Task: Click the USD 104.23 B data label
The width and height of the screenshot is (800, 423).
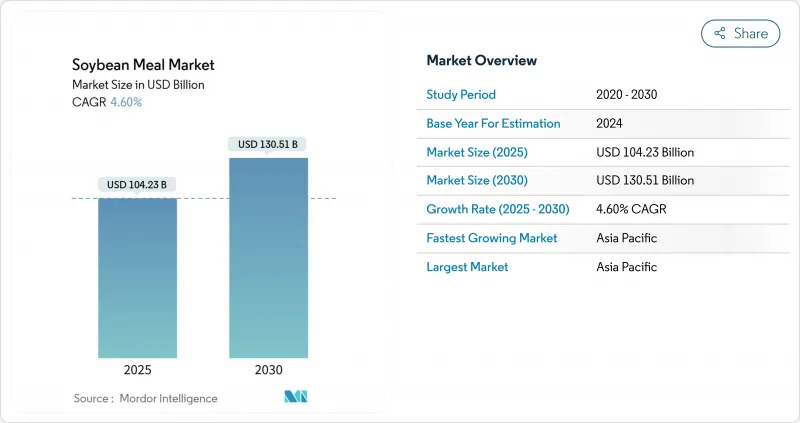Action: pyautogui.click(x=138, y=184)
